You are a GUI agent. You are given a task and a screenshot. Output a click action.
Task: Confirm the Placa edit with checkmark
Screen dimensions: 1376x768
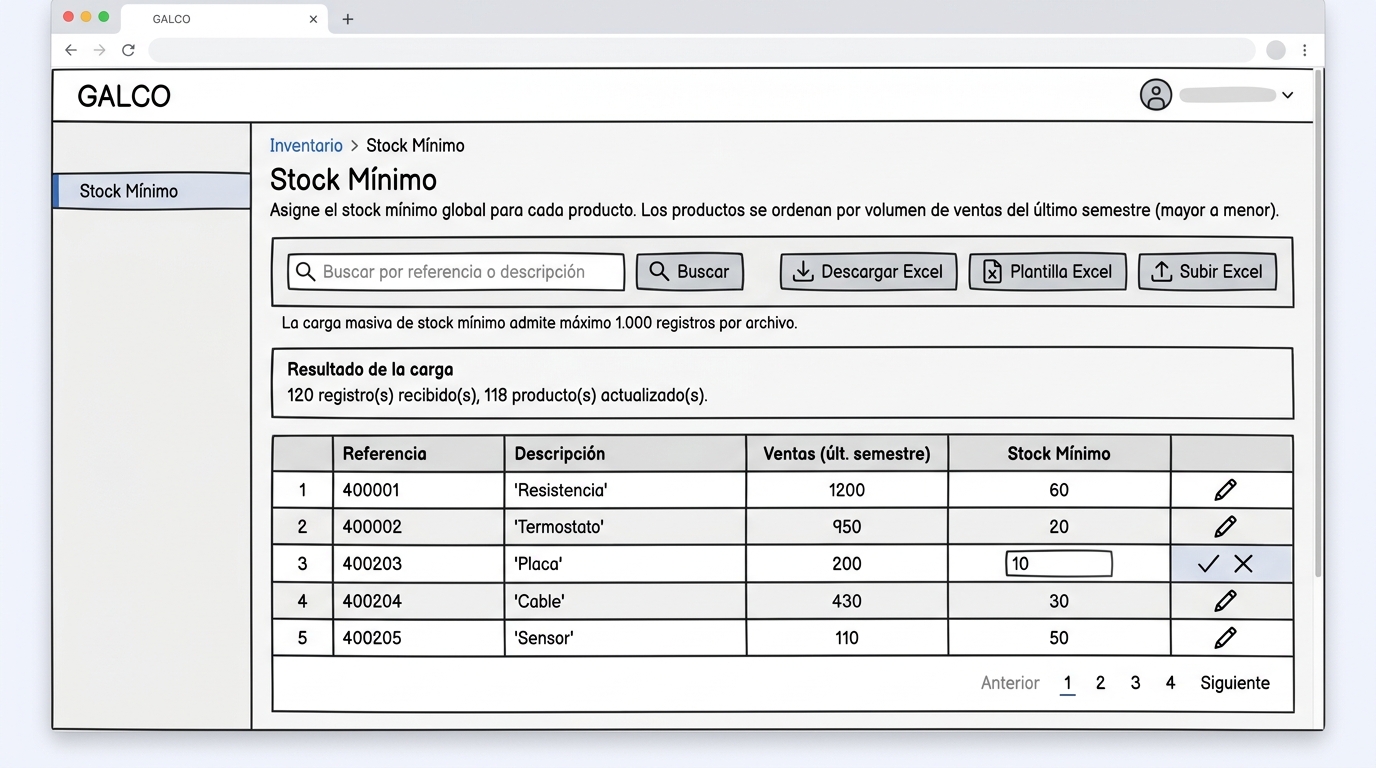tap(1208, 564)
